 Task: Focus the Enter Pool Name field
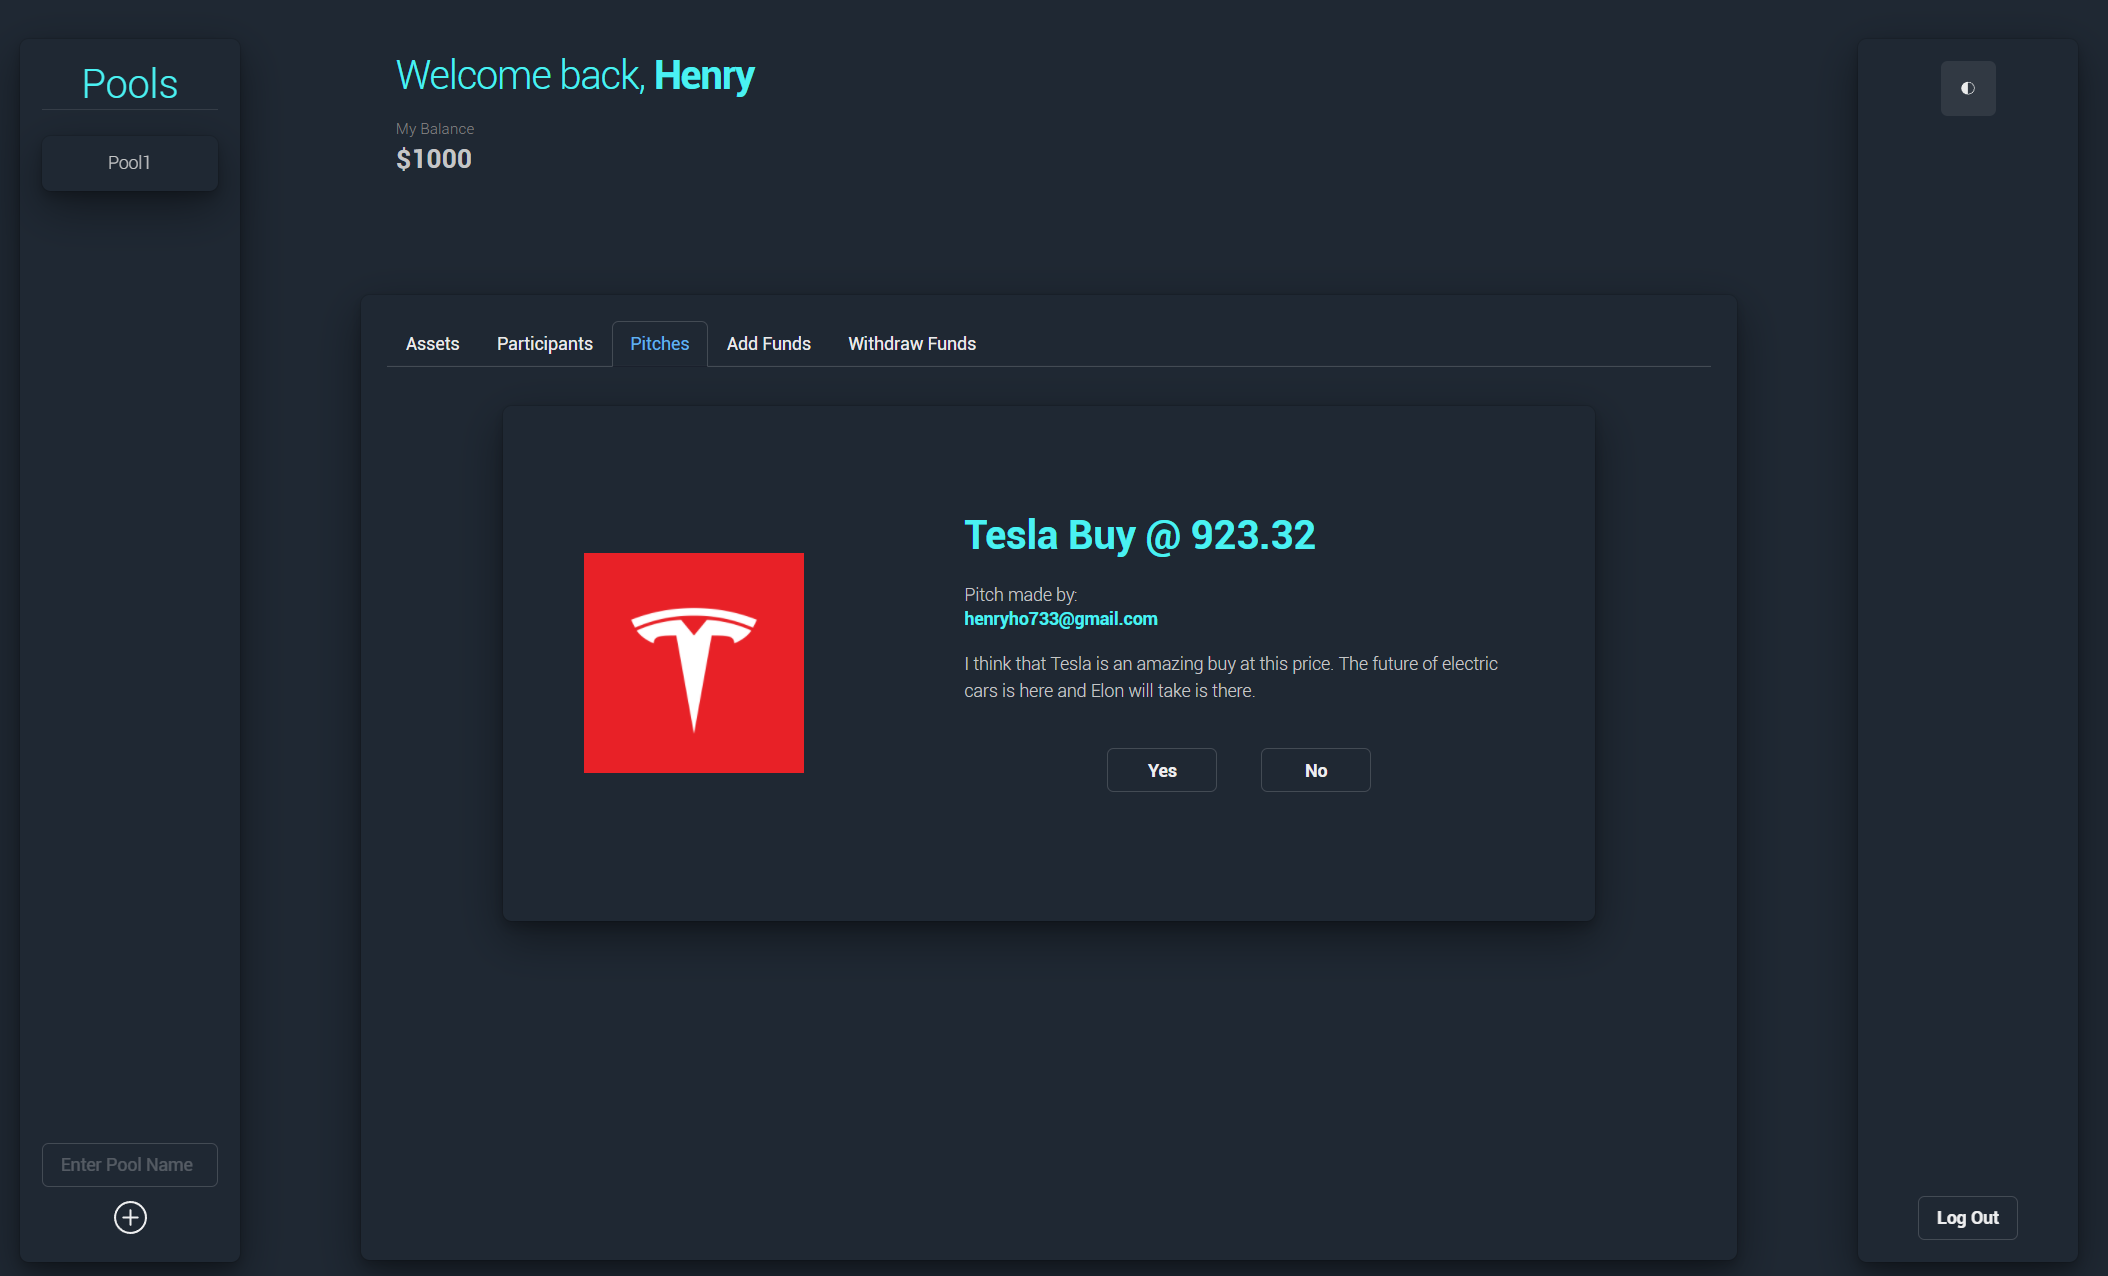(129, 1164)
